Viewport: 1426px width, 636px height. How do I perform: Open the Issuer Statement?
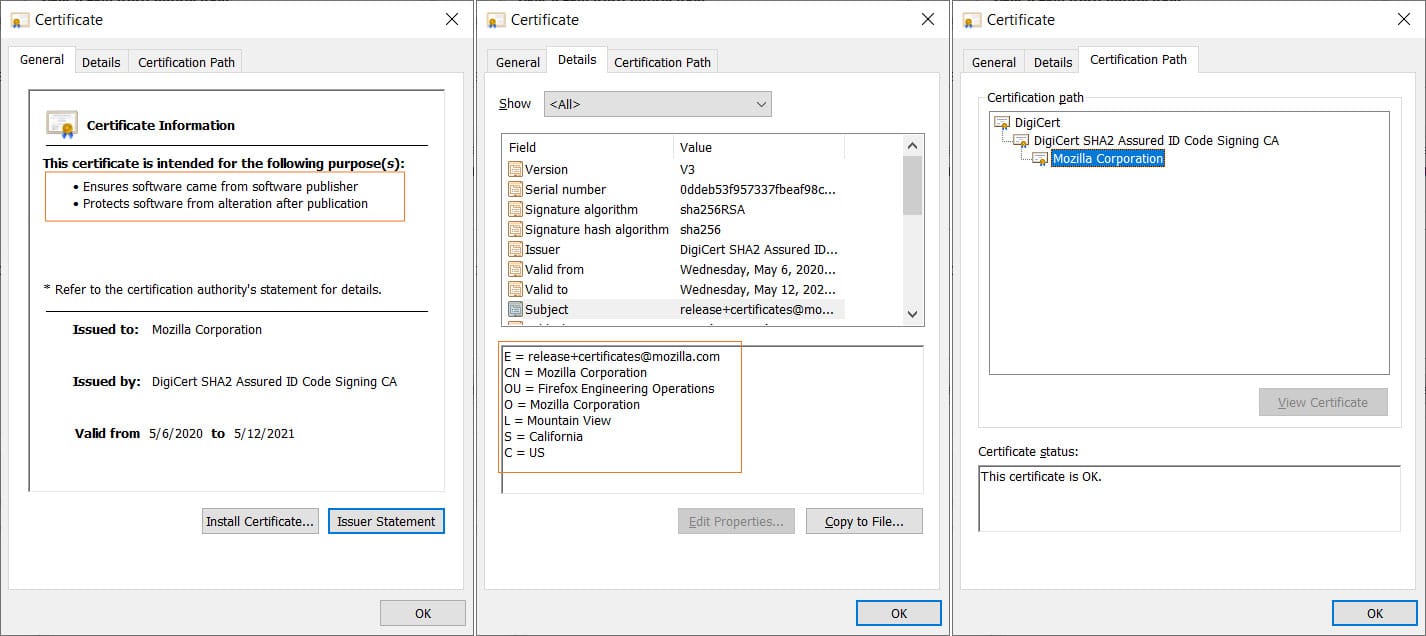[x=386, y=521]
